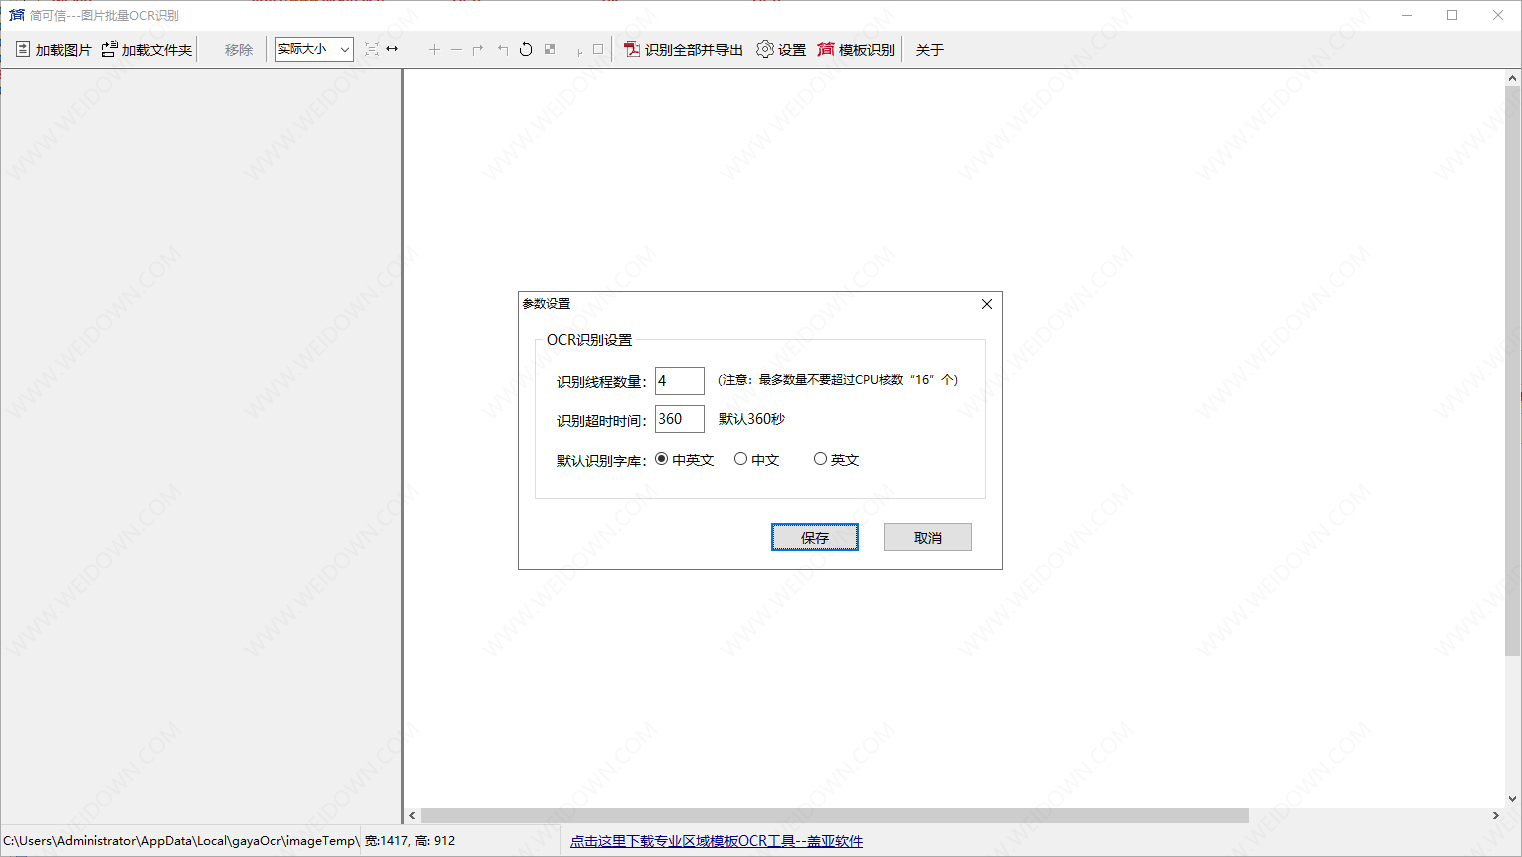Click the imageTemp path text in status bar
1522x857 pixels.
coord(181,841)
